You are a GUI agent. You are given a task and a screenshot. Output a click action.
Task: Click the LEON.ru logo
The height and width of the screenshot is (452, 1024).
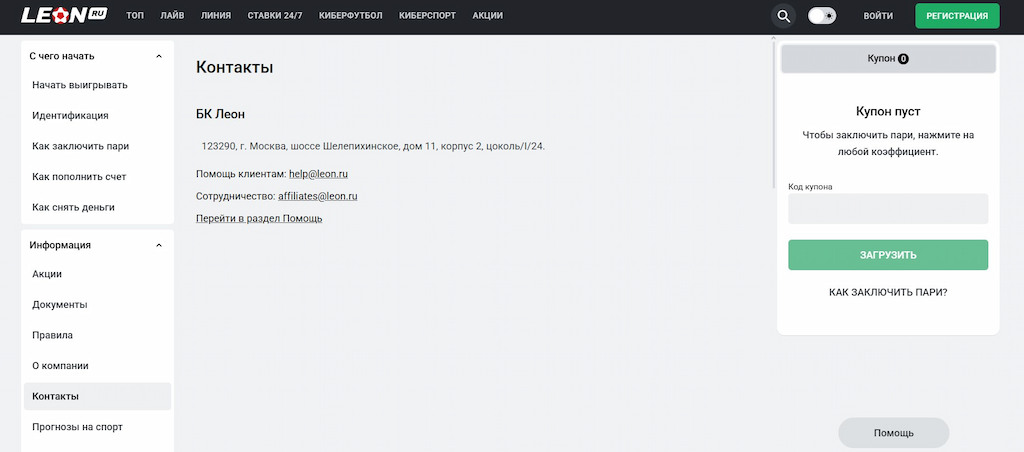(x=64, y=15)
